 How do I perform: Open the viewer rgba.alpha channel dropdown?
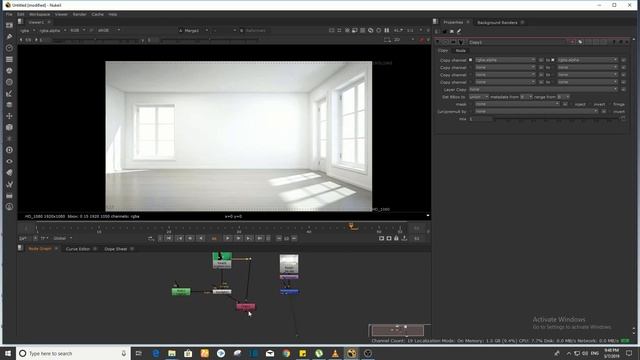click(x=53, y=31)
